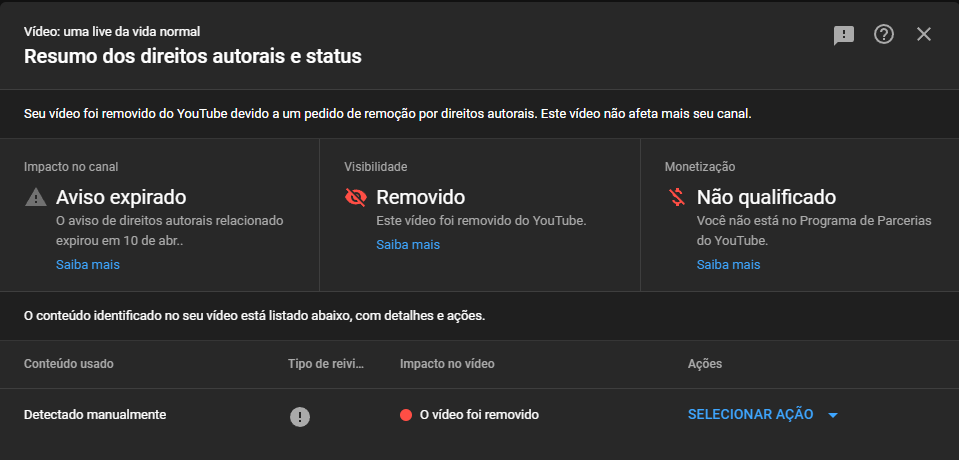Click the claim type exclamation icon

pyautogui.click(x=300, y=417)
